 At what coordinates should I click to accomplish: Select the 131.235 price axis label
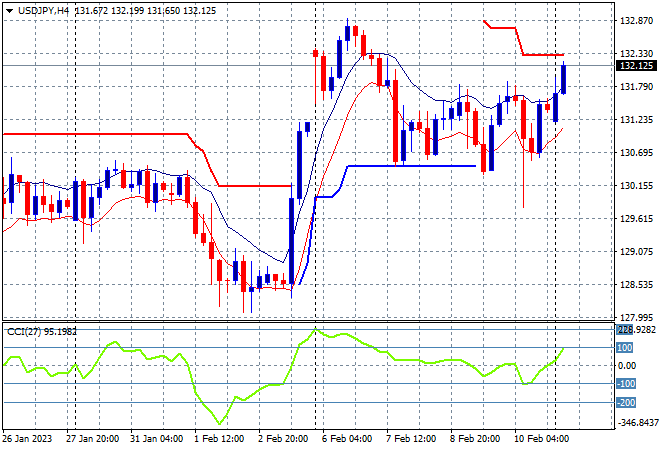click(636, 120)
